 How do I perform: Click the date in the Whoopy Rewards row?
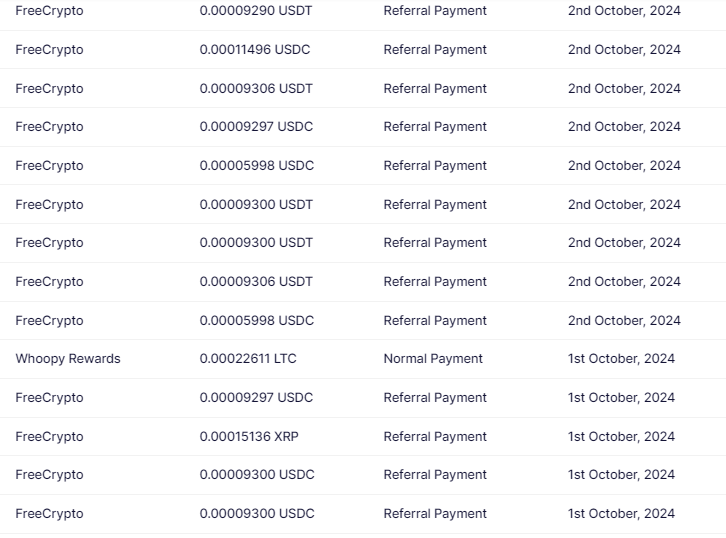point(621,359)
